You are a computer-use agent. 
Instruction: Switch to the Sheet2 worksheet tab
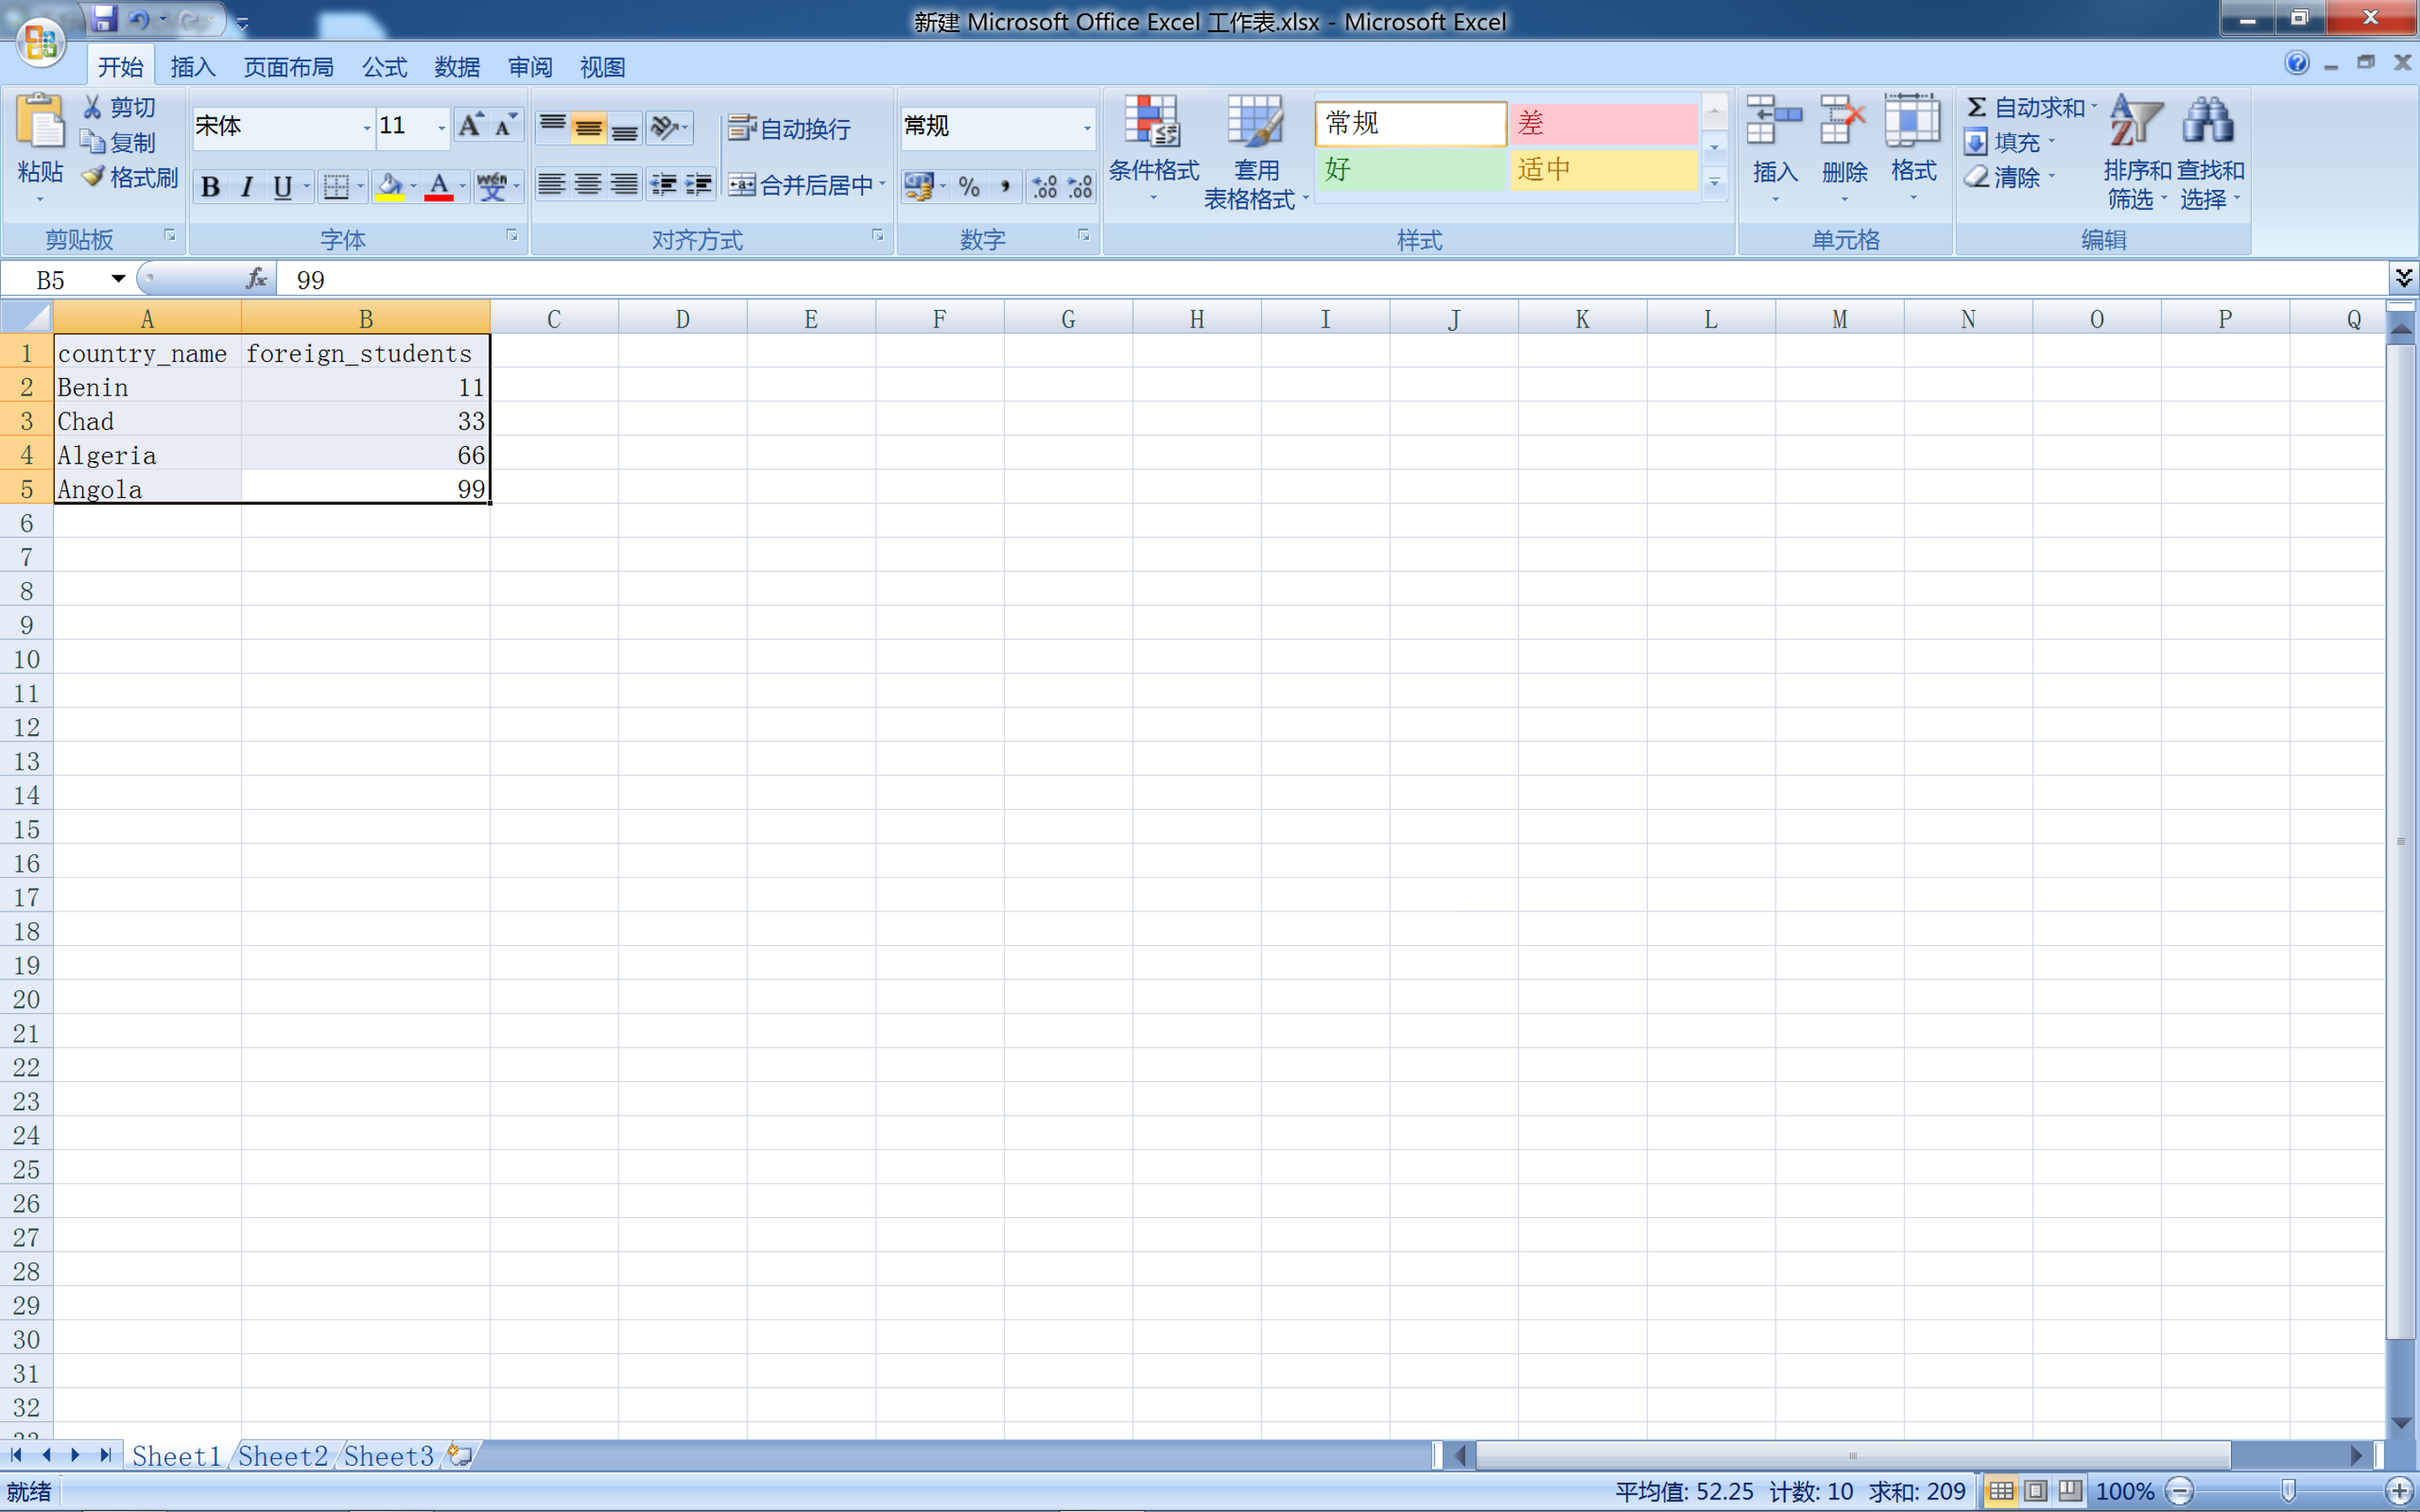283,1456
